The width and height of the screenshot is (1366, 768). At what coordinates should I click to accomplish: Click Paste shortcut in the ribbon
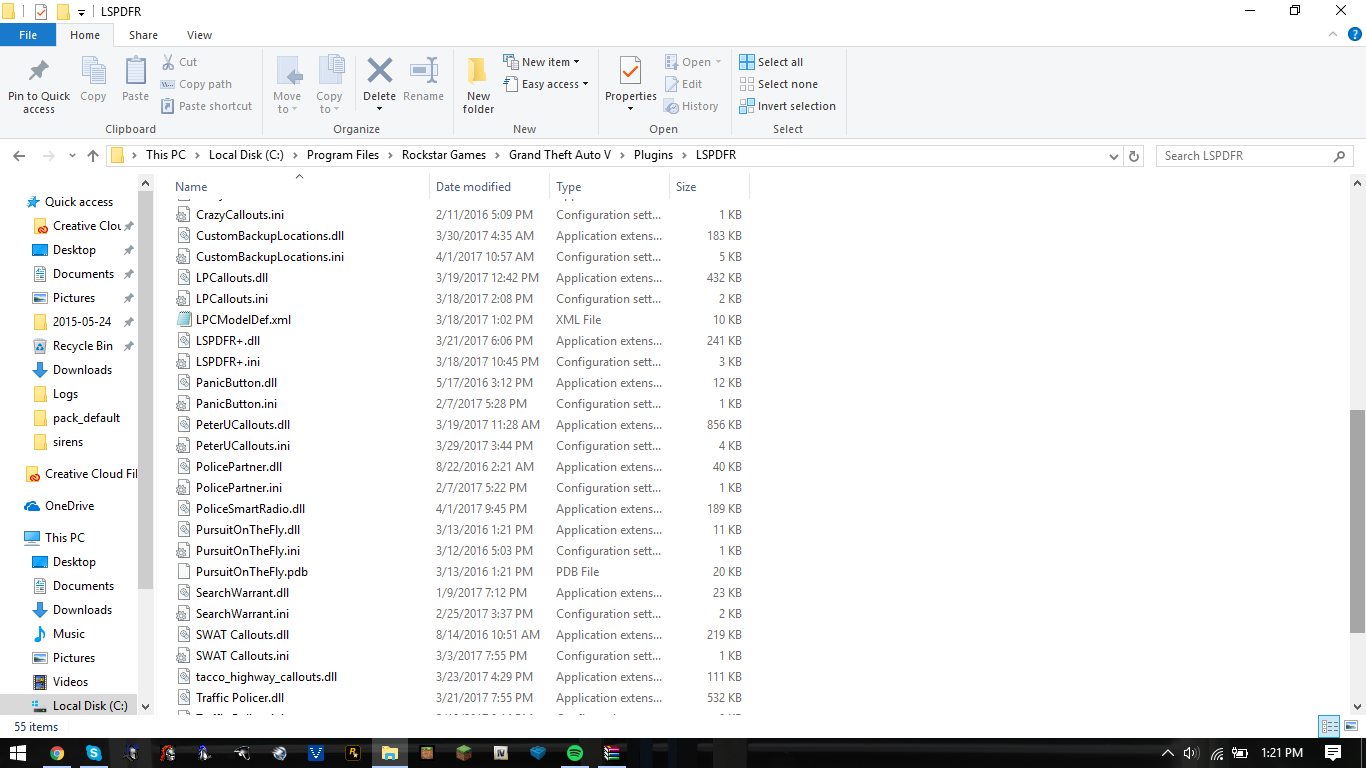click(x=206, y=106)
